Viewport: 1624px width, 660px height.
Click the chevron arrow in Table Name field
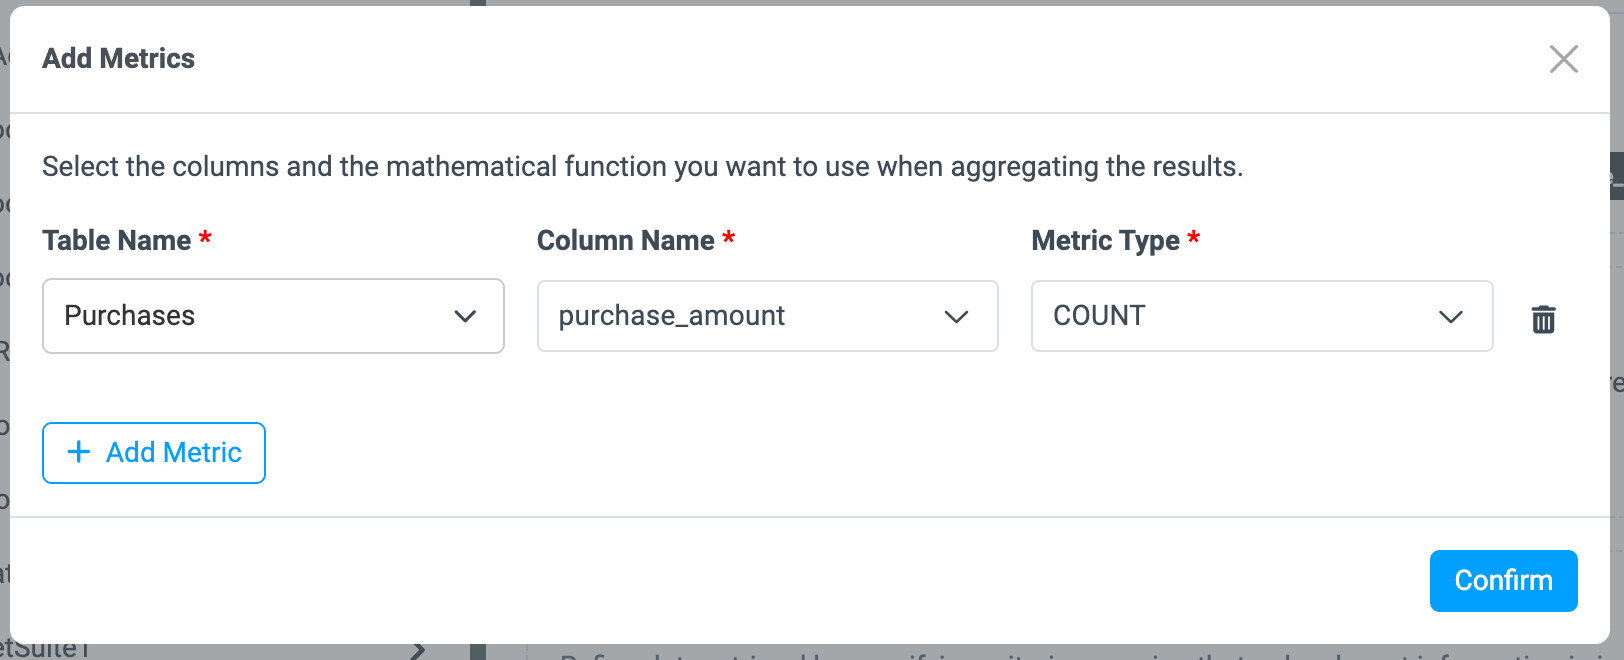pos(465,316)
